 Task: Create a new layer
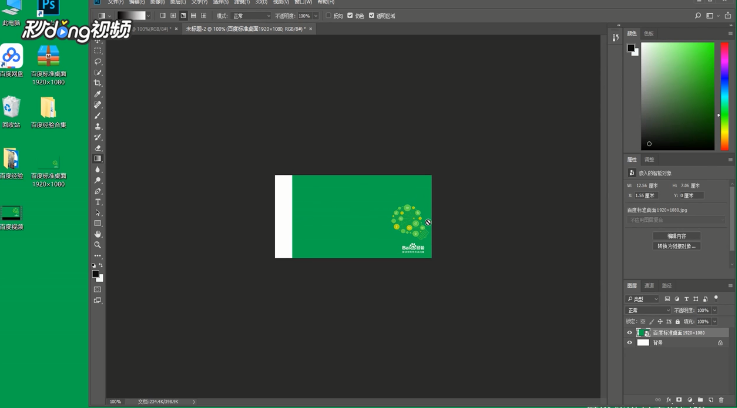coord(711,400)
